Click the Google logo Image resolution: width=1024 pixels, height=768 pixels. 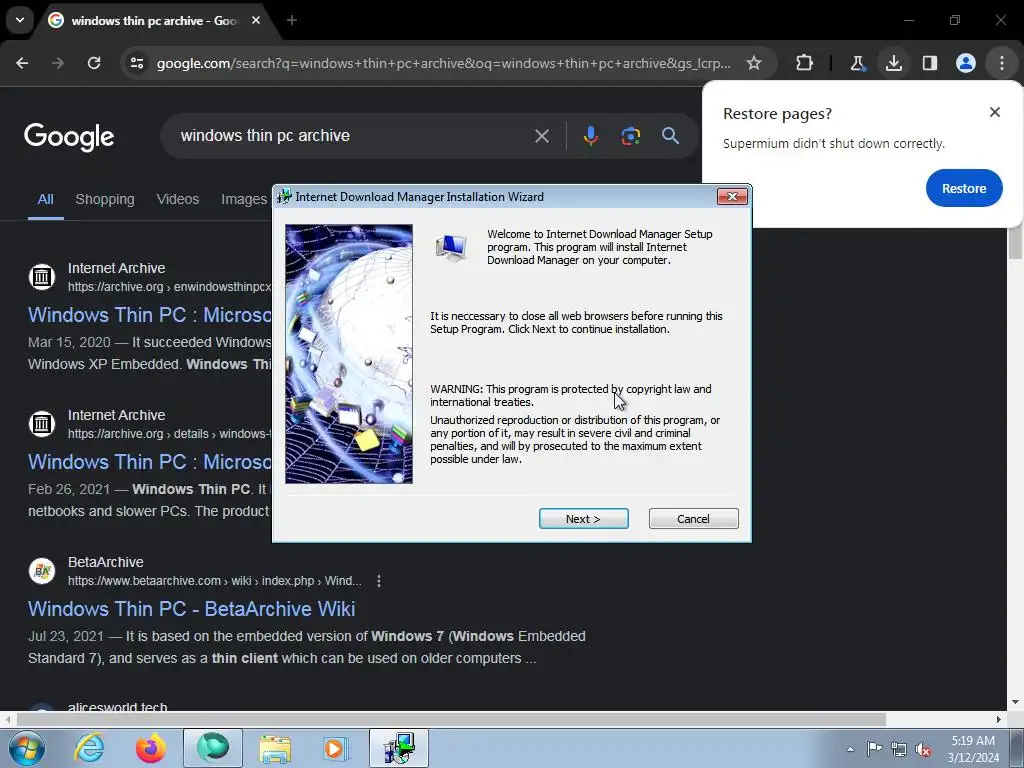pos(69,136)
